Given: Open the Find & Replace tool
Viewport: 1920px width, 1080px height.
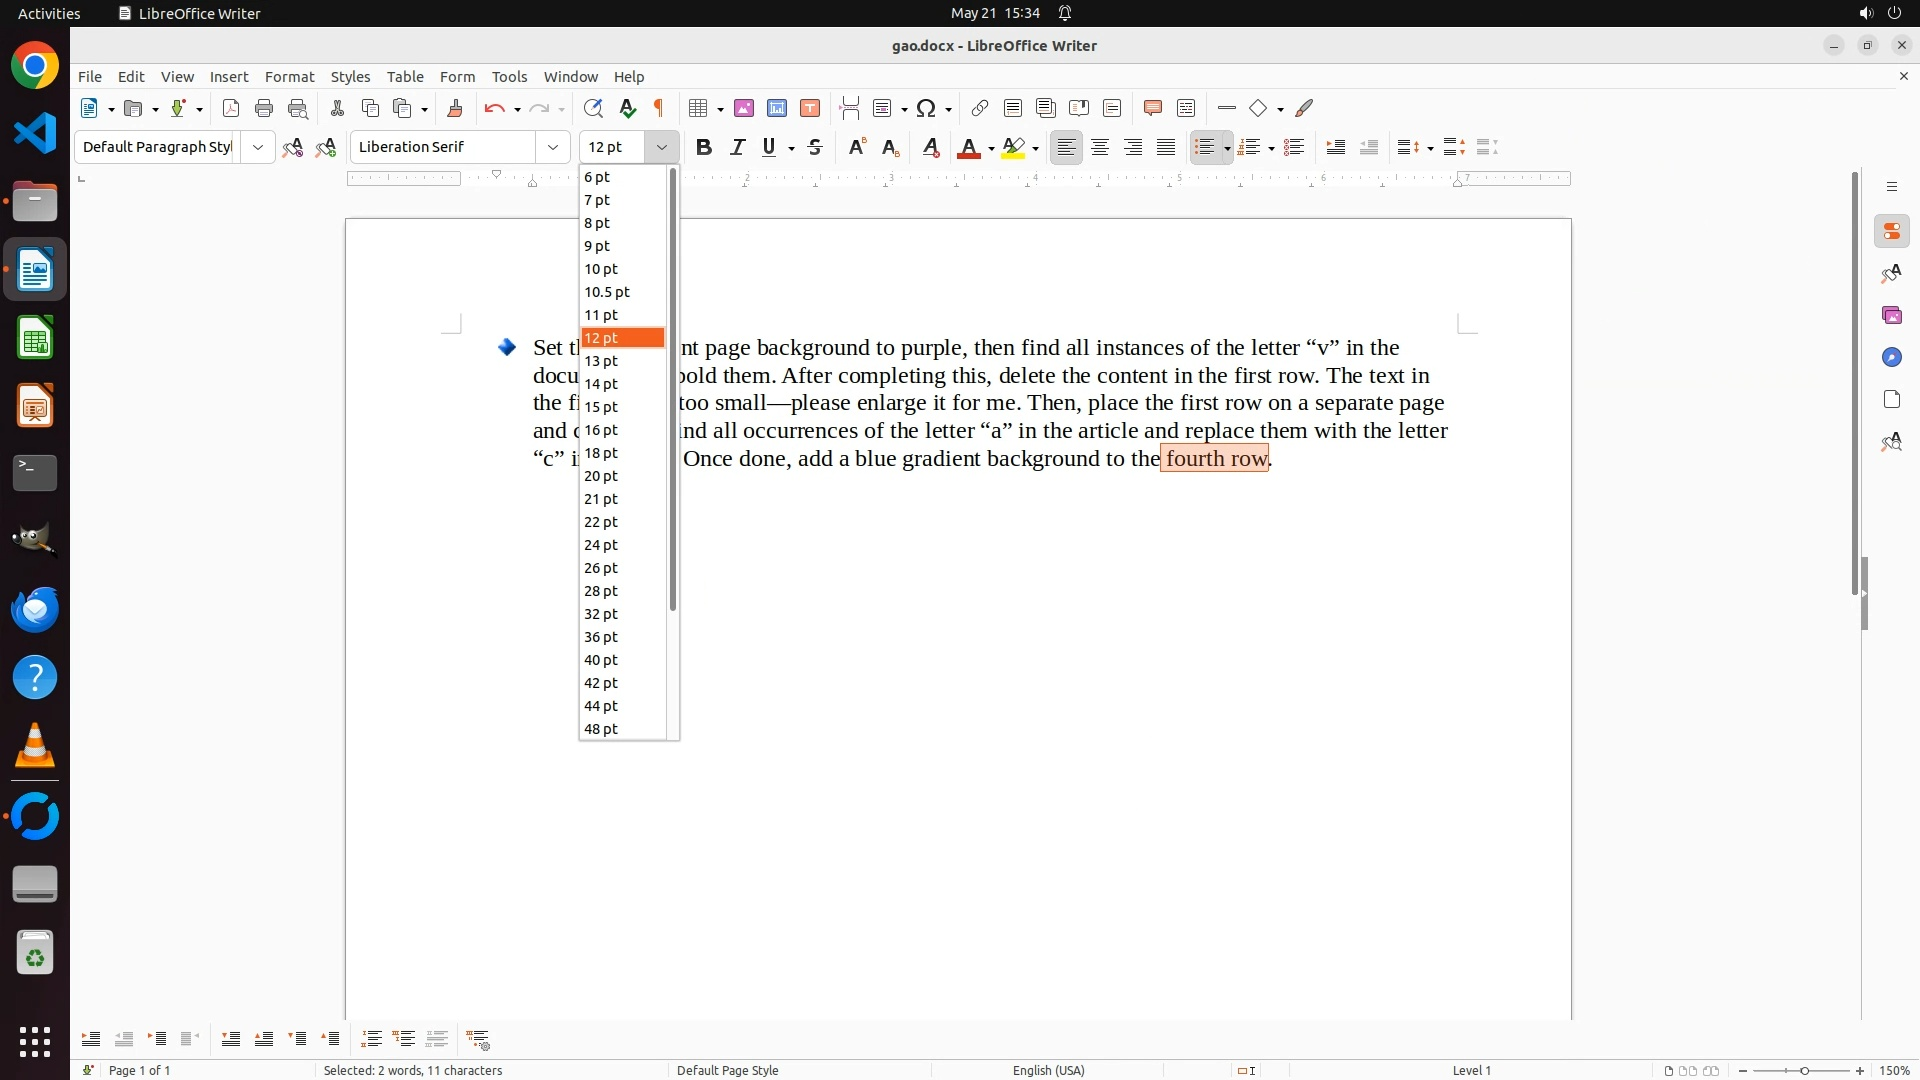Looking at the screenshot, I should click(593, 108).
